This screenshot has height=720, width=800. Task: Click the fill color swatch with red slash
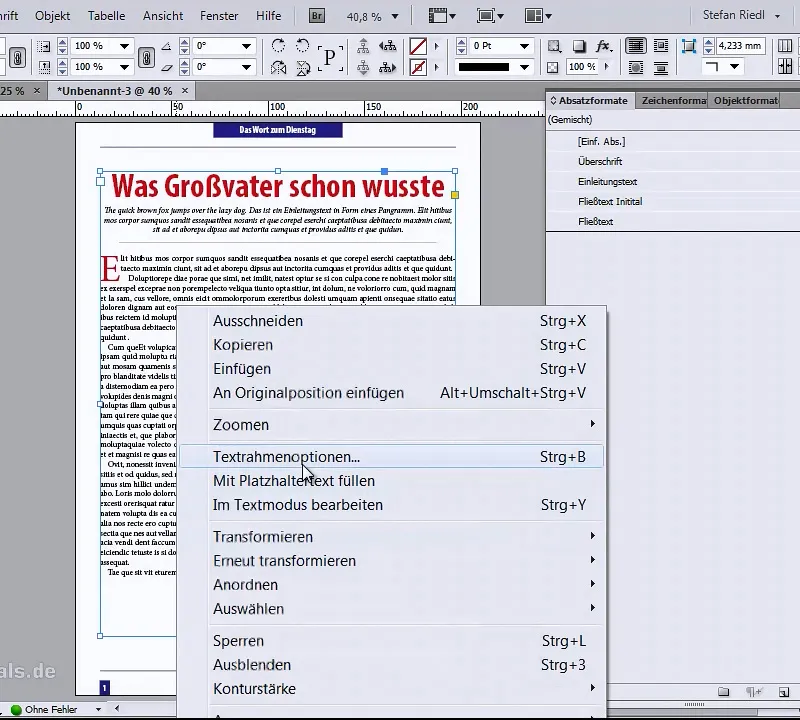(418, 46)
